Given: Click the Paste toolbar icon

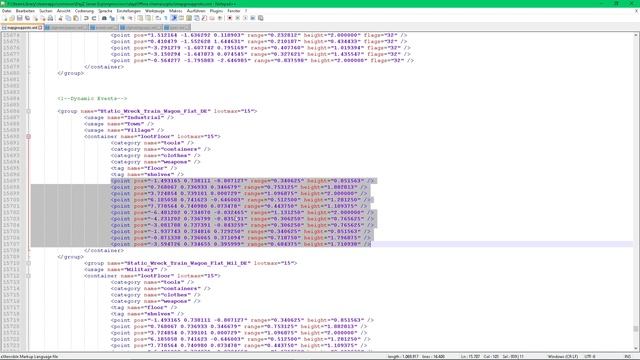Looking at the screenshot, I should [x=76, y=18].
